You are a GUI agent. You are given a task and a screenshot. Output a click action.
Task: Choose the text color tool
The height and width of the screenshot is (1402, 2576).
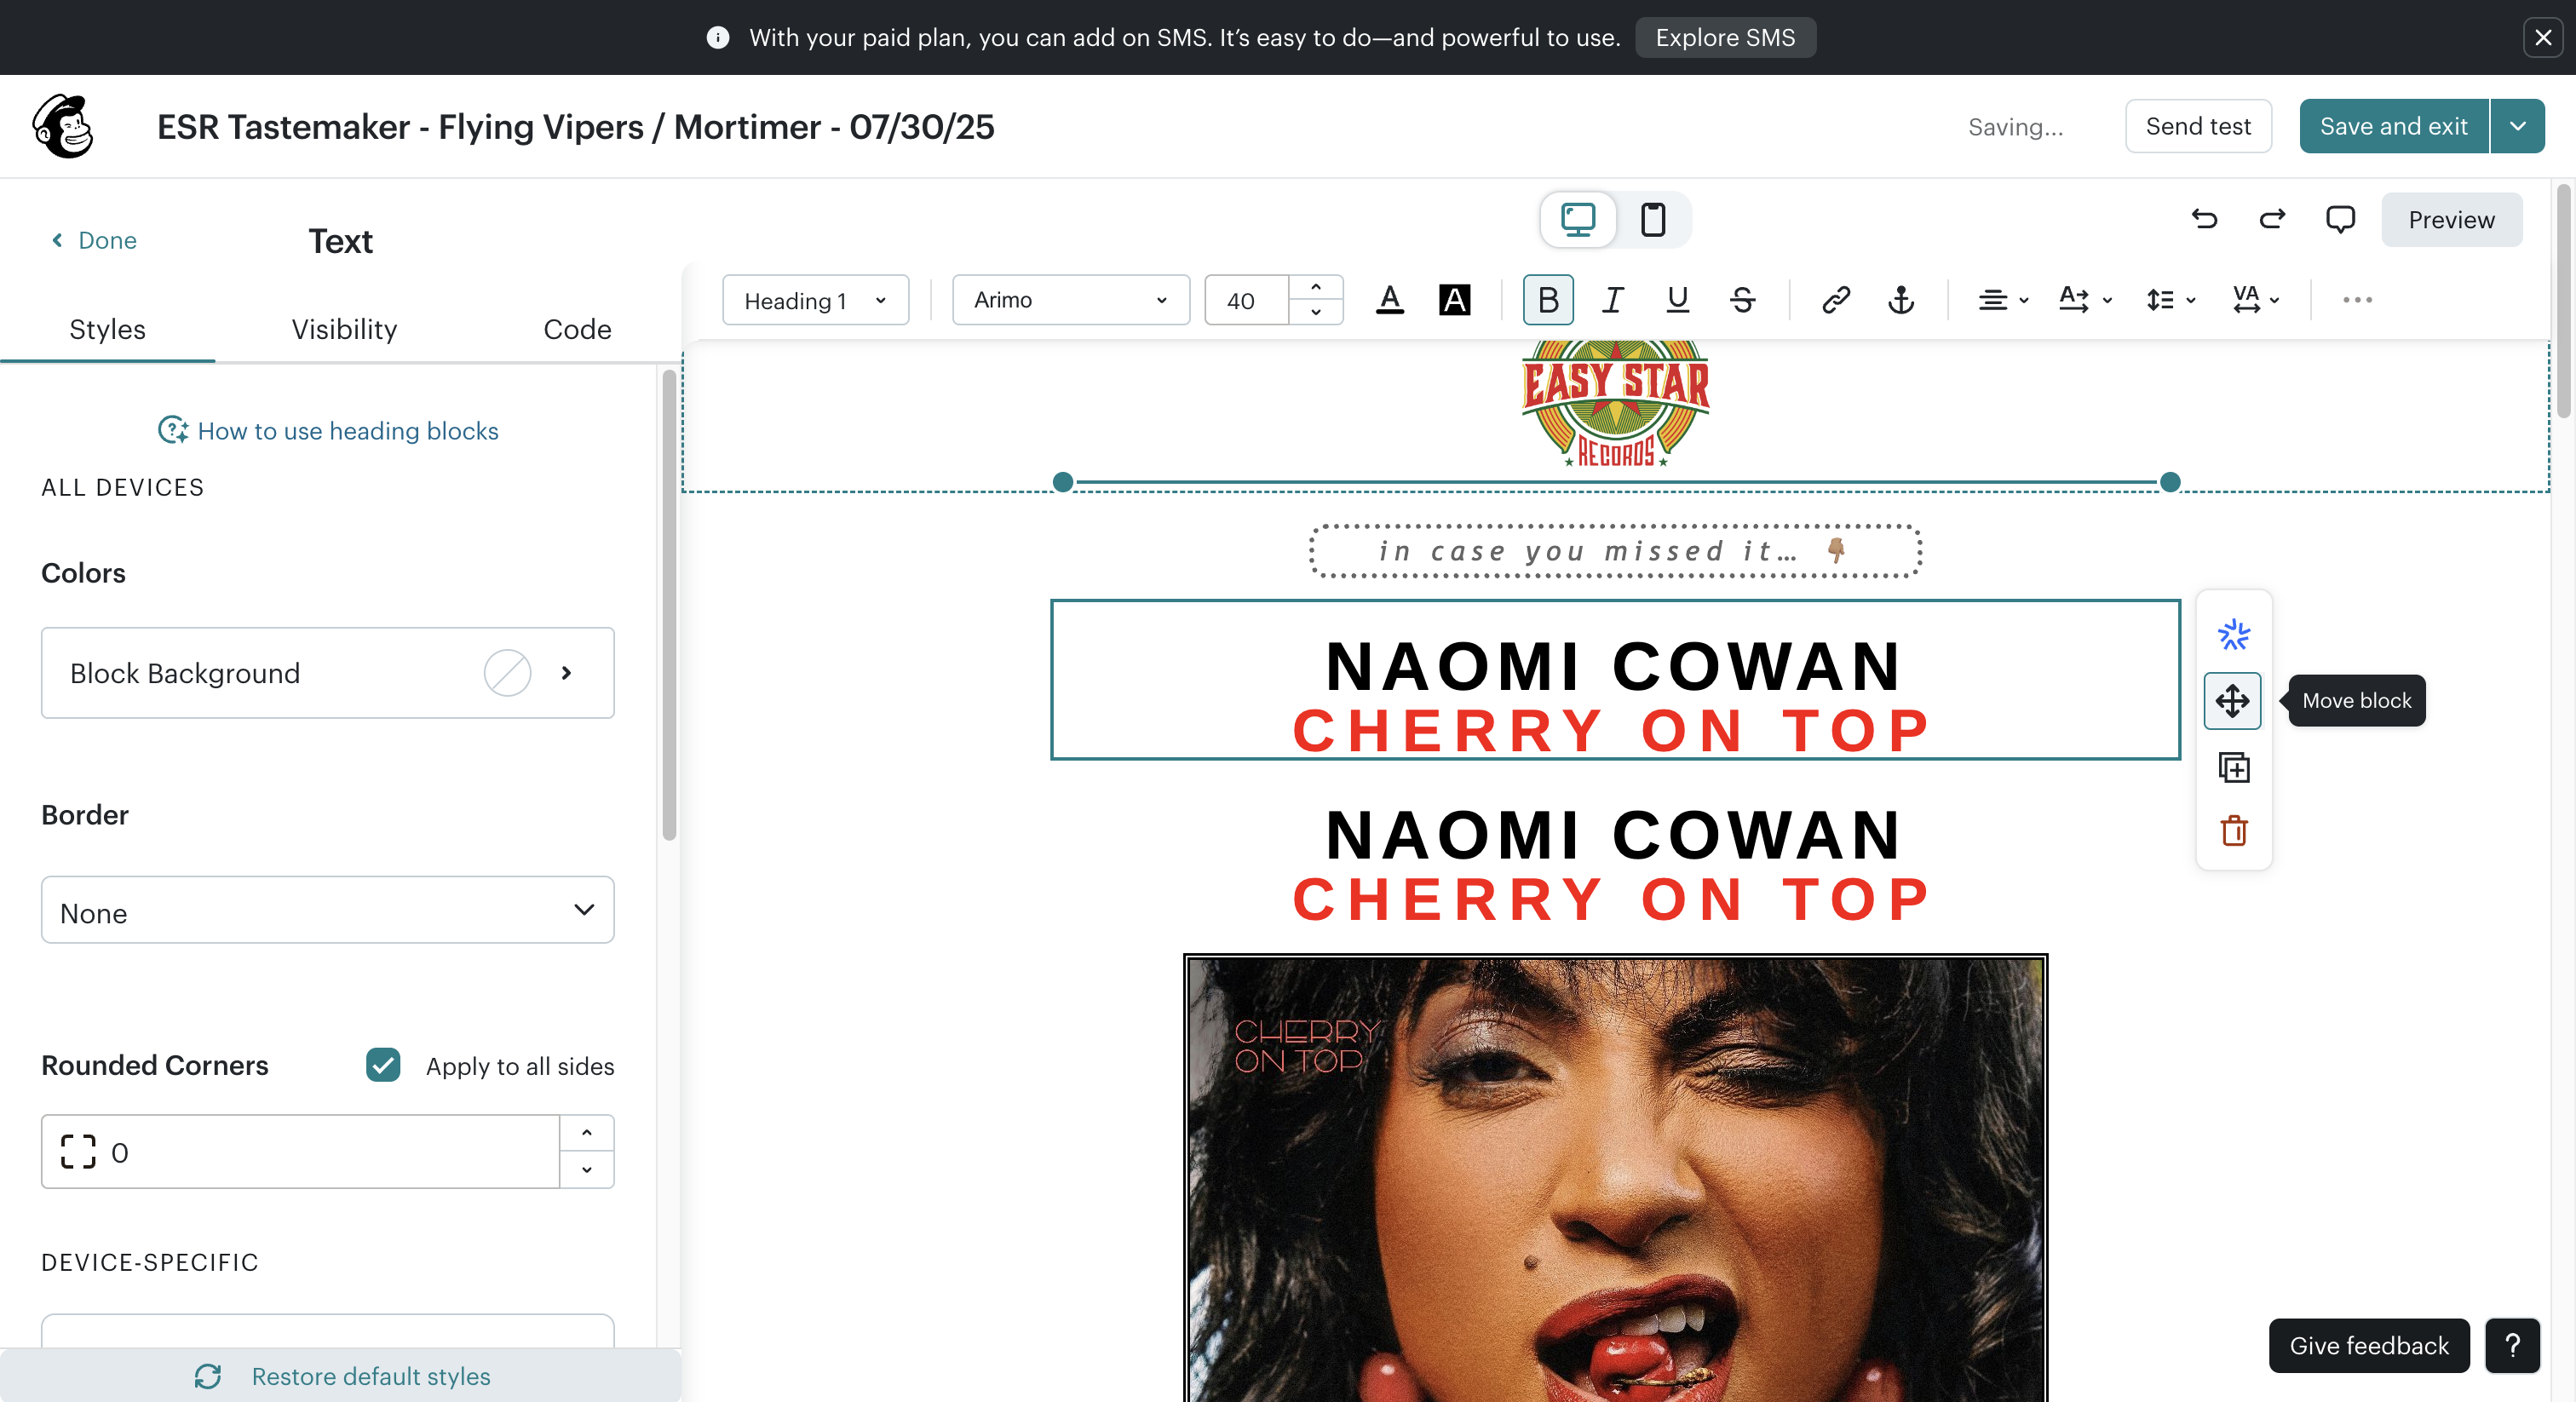tap(1390, 300)
